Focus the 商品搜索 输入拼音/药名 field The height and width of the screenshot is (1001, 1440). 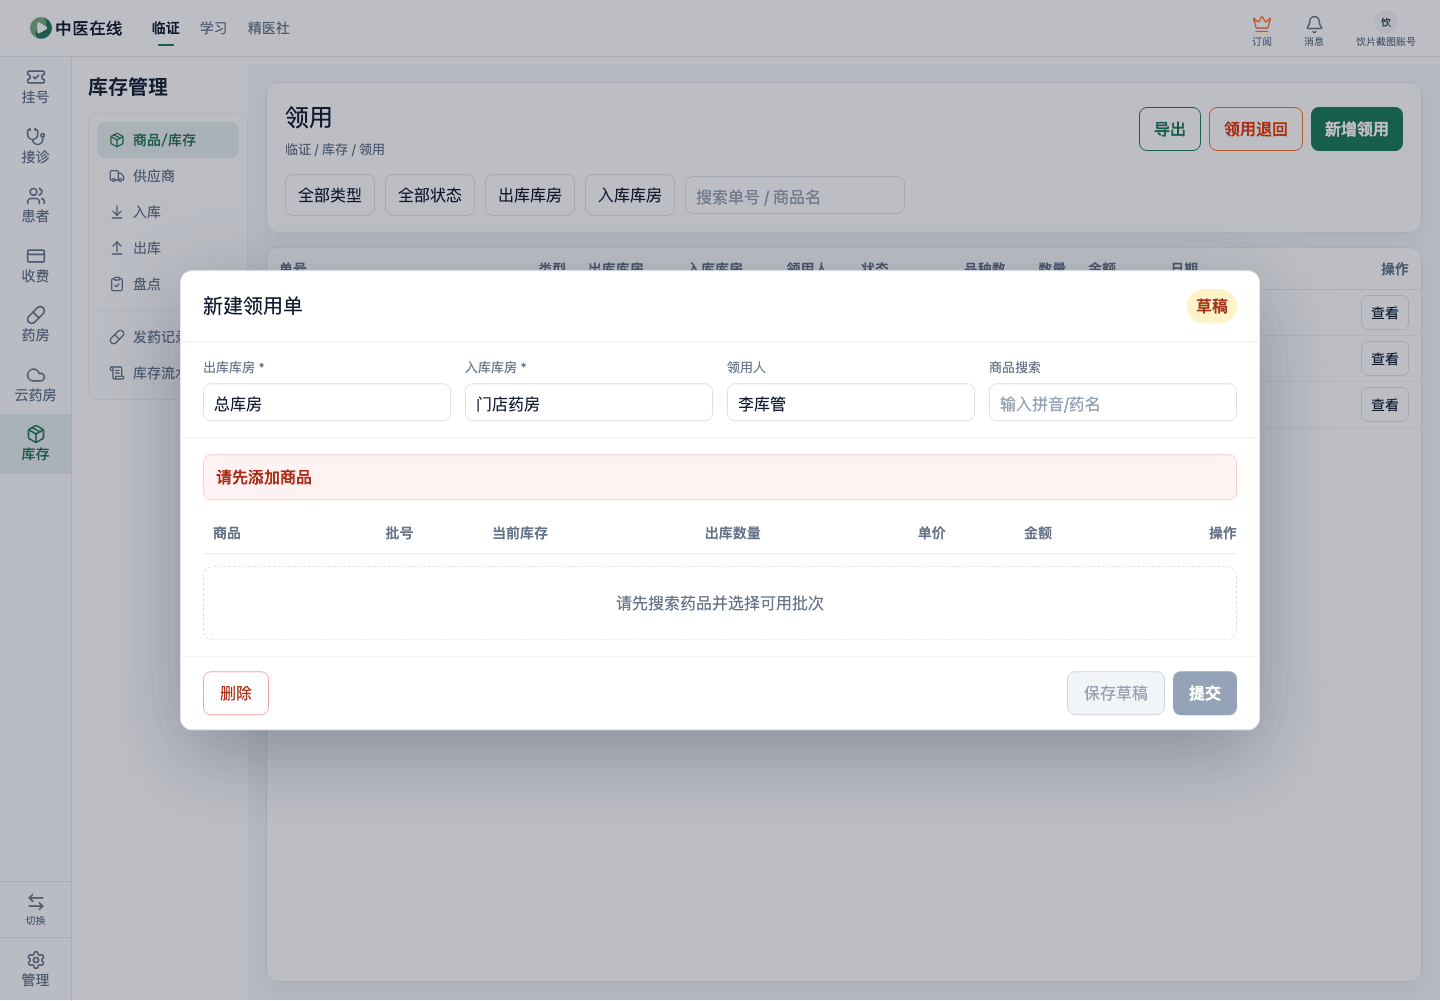pyautogui.click(x=1113, y=403)
